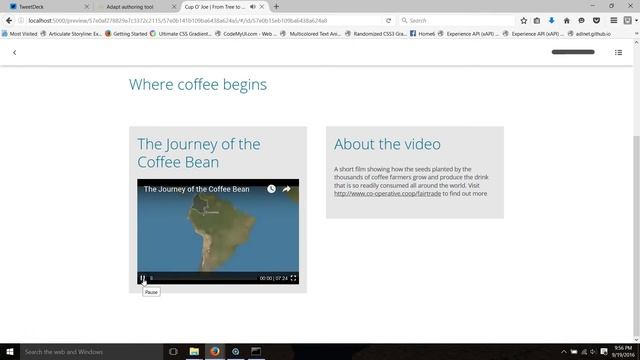Focus the browser Search field

coord(457,20)
